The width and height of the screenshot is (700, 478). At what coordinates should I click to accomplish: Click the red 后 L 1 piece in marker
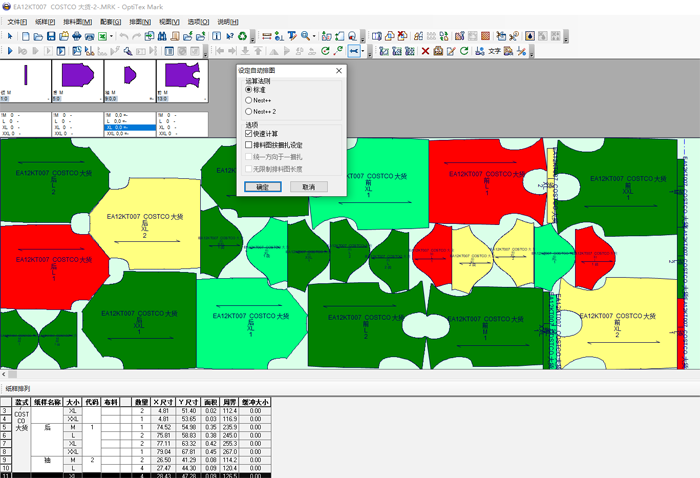54,266
